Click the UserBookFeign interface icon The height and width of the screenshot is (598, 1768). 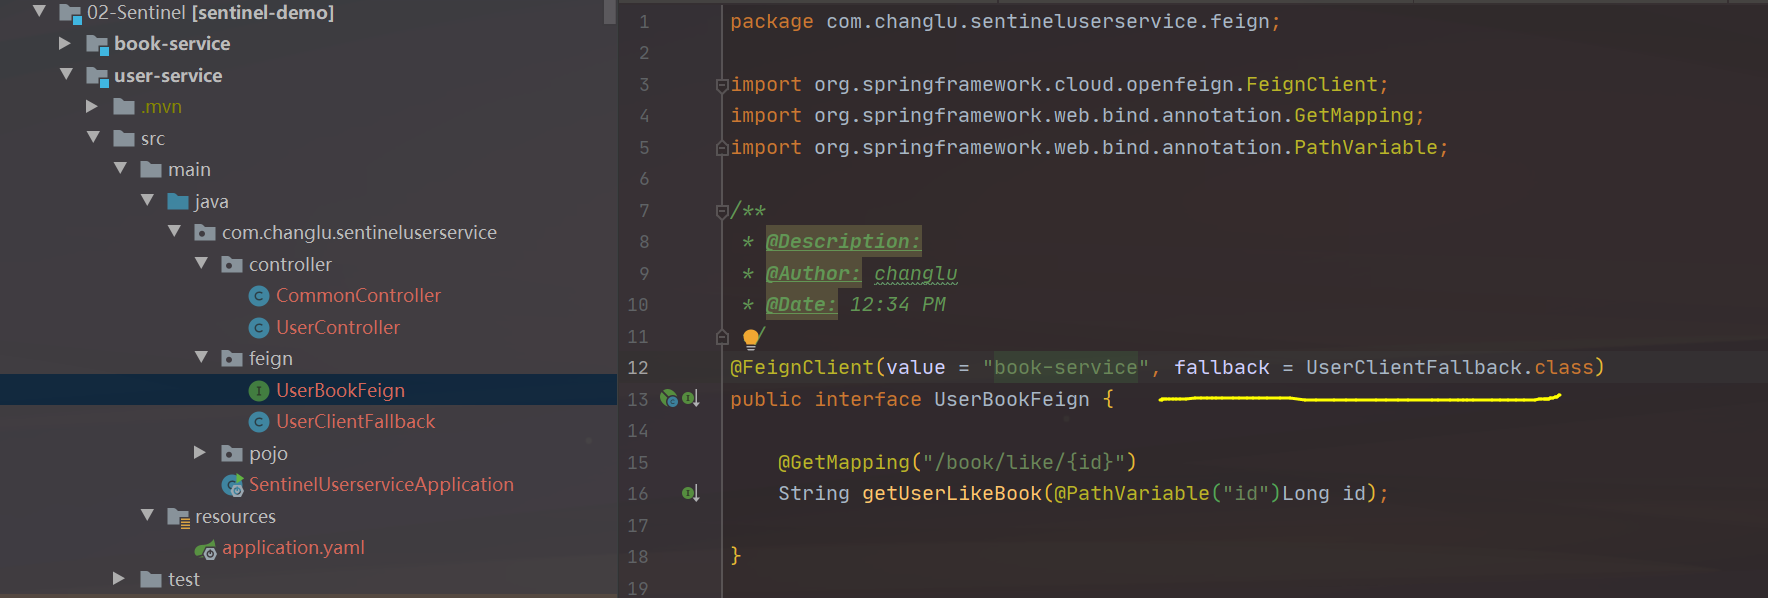pyautogui.click(x=259, y=391)
